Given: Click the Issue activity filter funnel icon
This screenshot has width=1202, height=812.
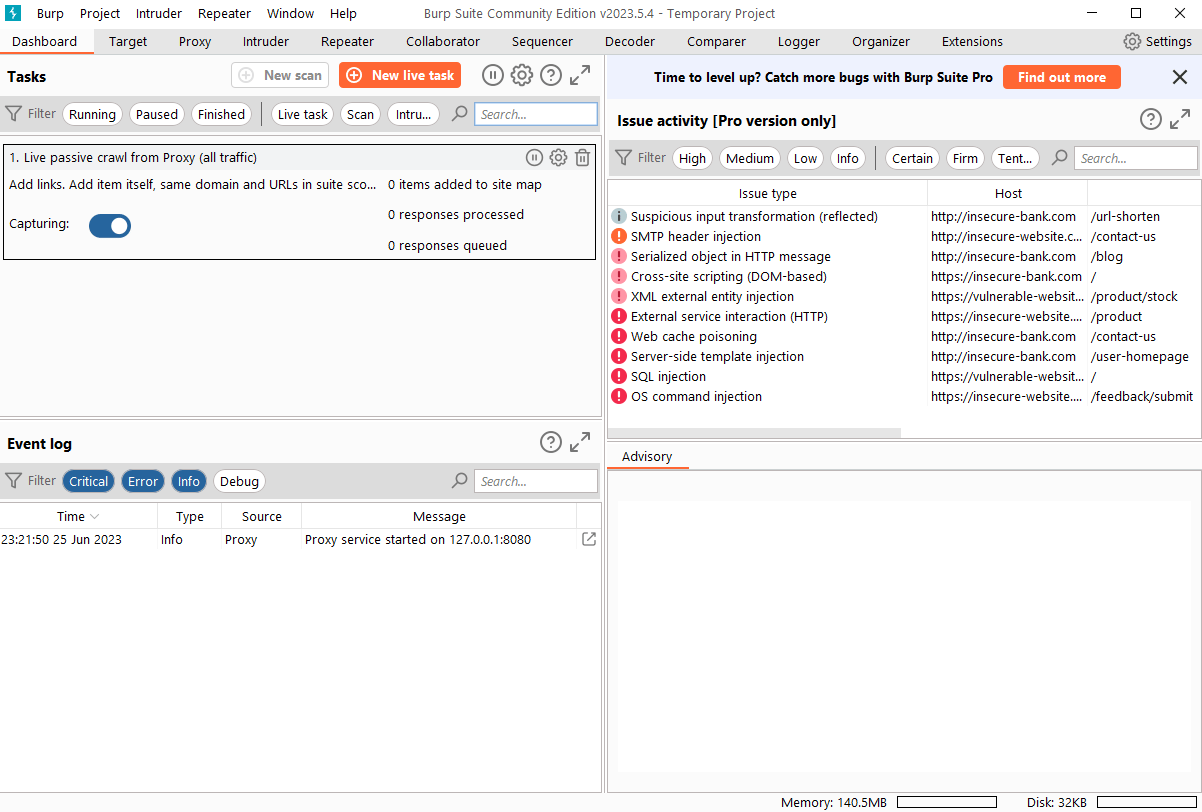Looking at the screenshot, I should coord(624,158).
